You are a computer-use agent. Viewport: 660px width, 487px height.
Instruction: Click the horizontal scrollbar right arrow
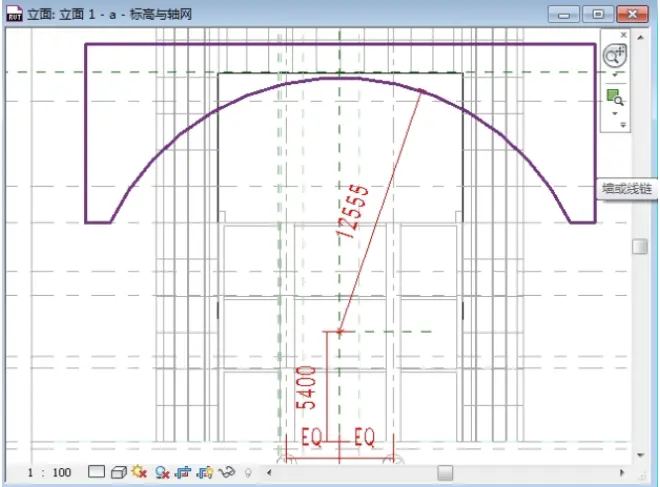[x=622, y=473]
